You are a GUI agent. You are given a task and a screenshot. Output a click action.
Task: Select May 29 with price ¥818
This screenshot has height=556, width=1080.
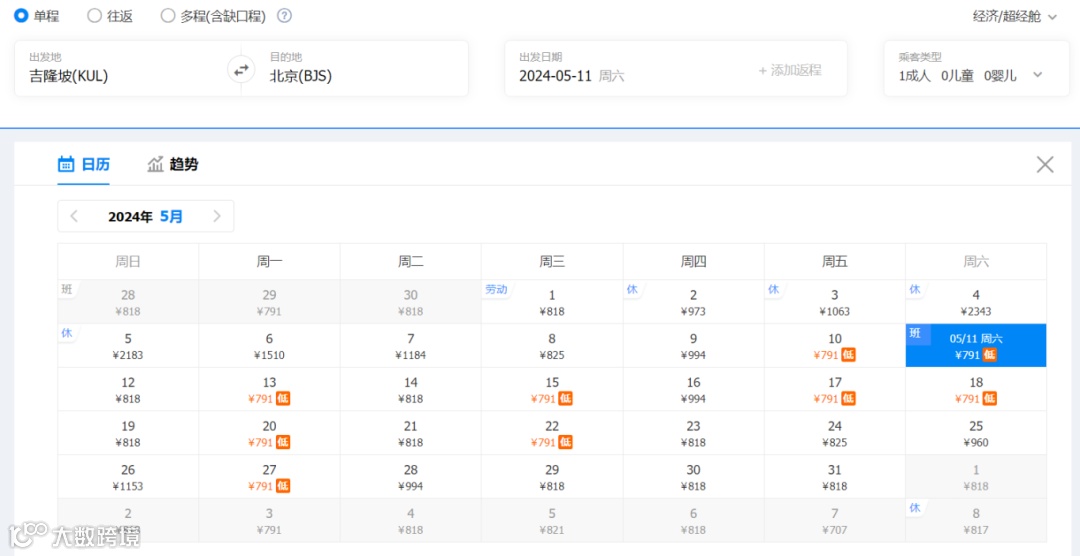552,477
